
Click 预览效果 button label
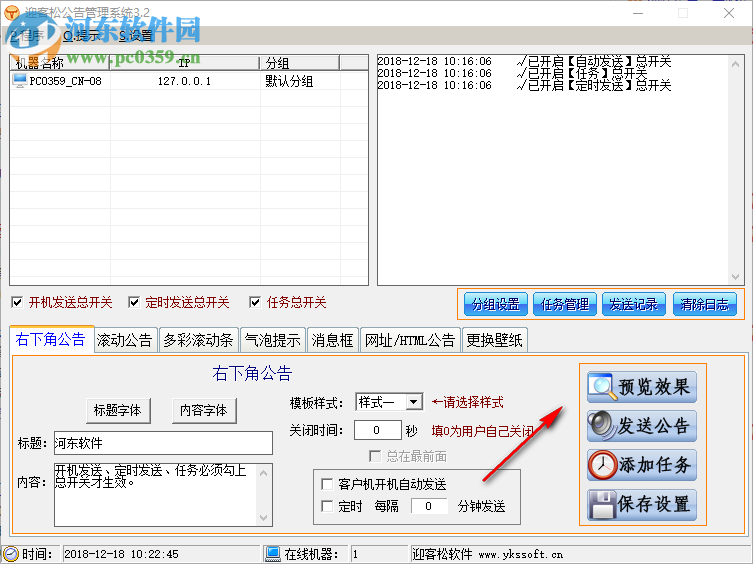(x=655, y=387)
